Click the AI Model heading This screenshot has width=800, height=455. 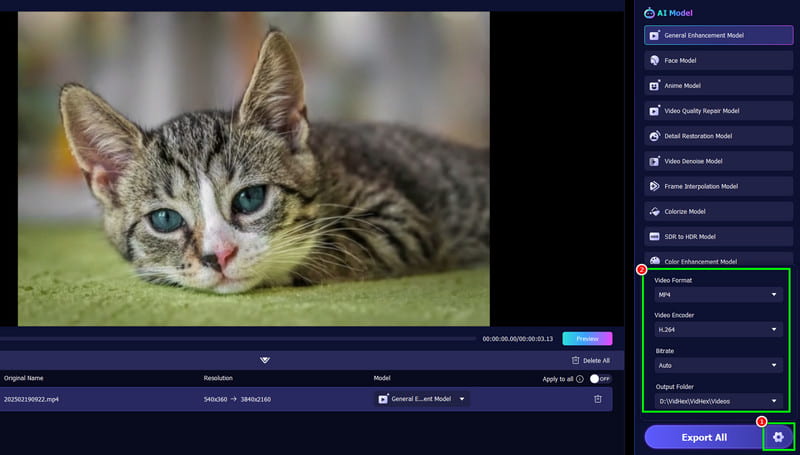674,13
